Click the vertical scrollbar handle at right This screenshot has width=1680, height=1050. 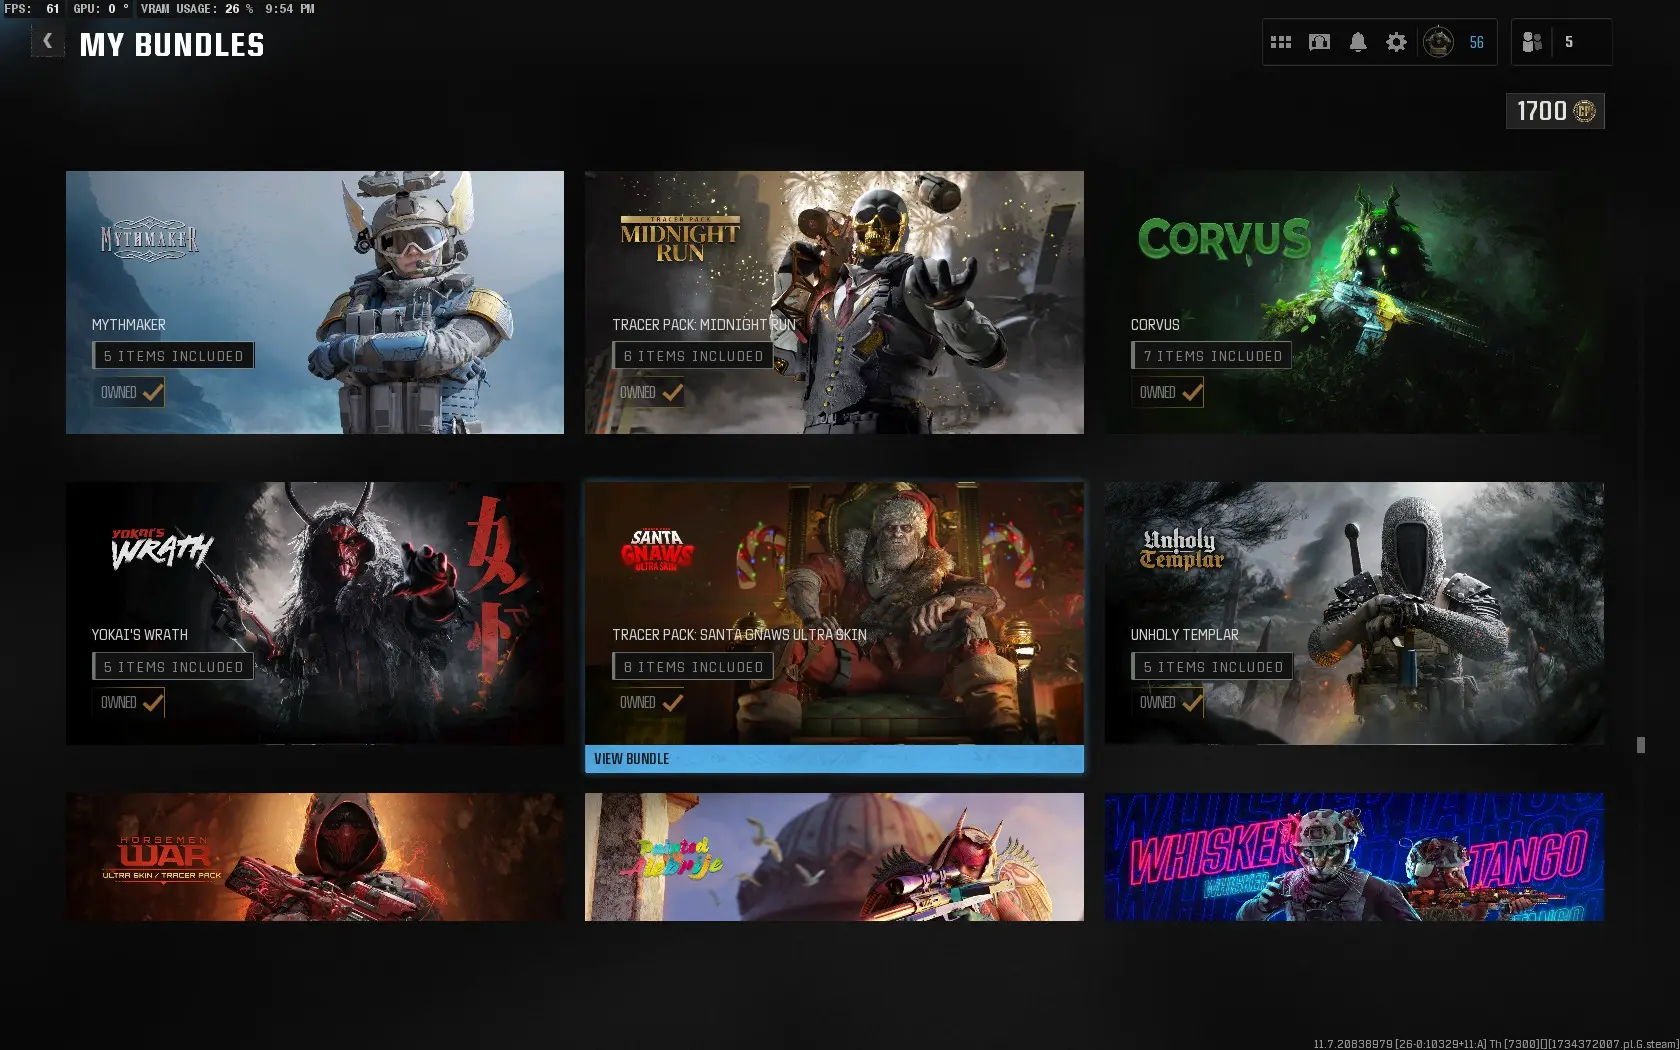tap(1640, 745)
